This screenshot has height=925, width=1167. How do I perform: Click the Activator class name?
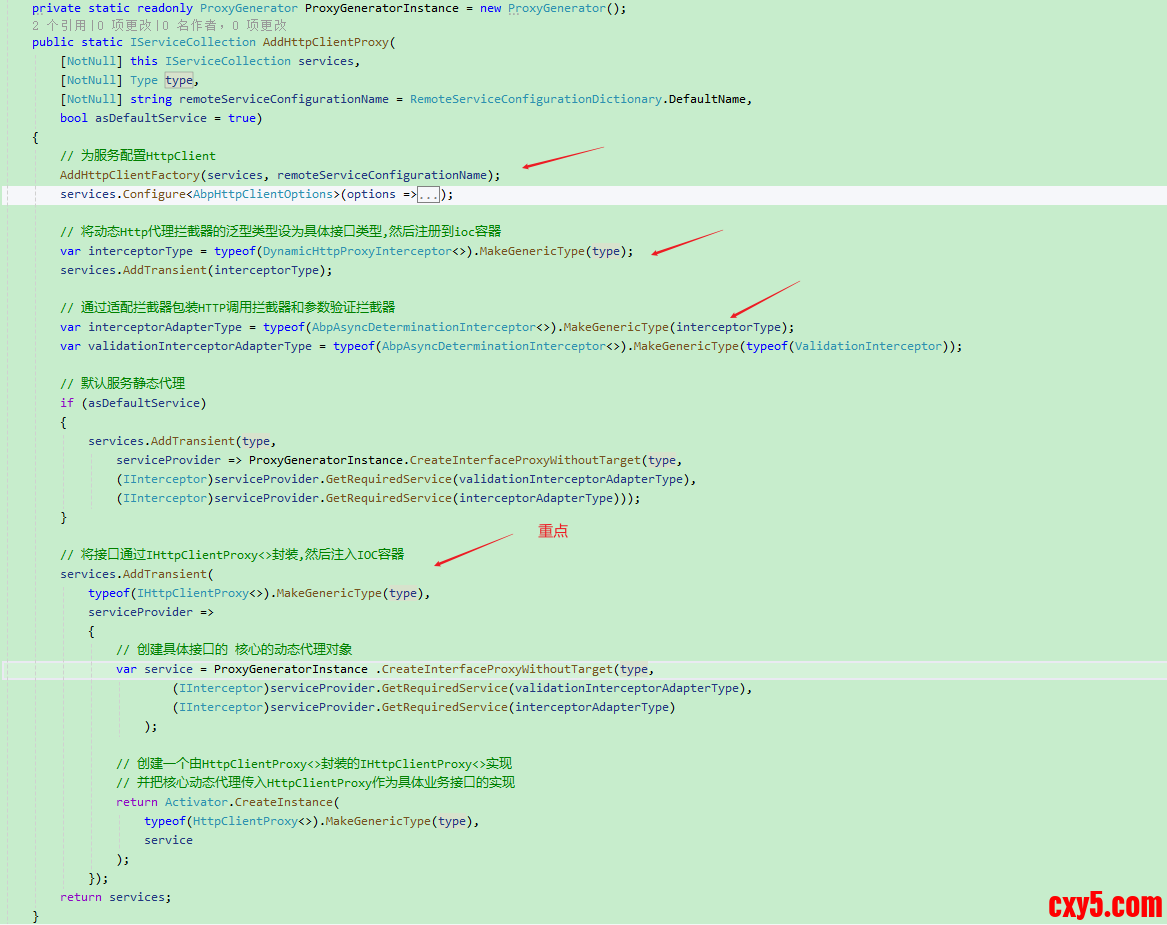point(196,802)
